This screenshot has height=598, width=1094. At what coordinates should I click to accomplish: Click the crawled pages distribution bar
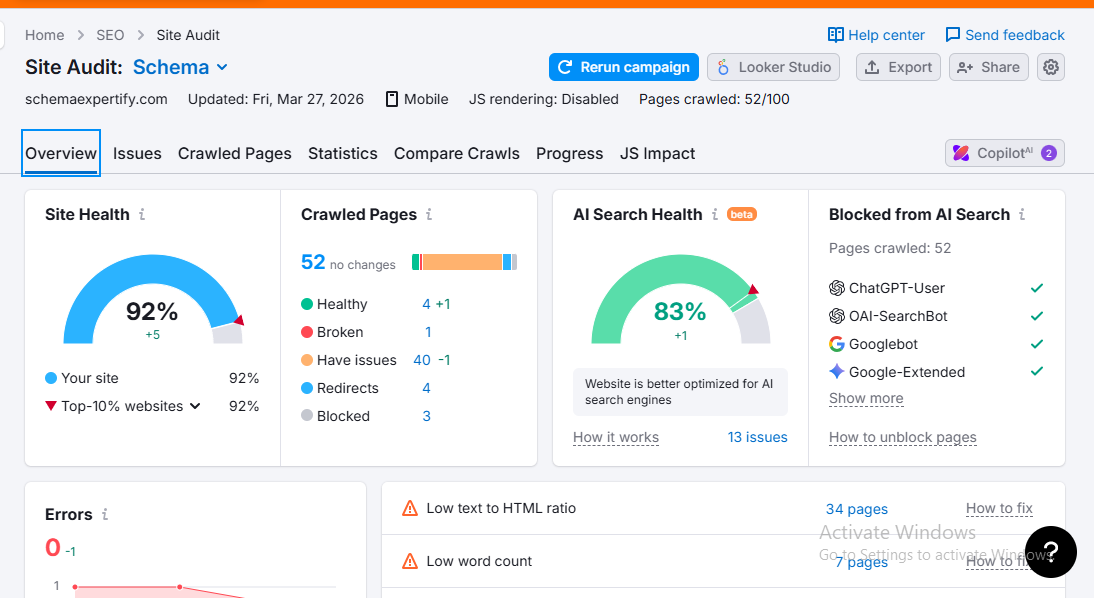[x=465, y=262]
